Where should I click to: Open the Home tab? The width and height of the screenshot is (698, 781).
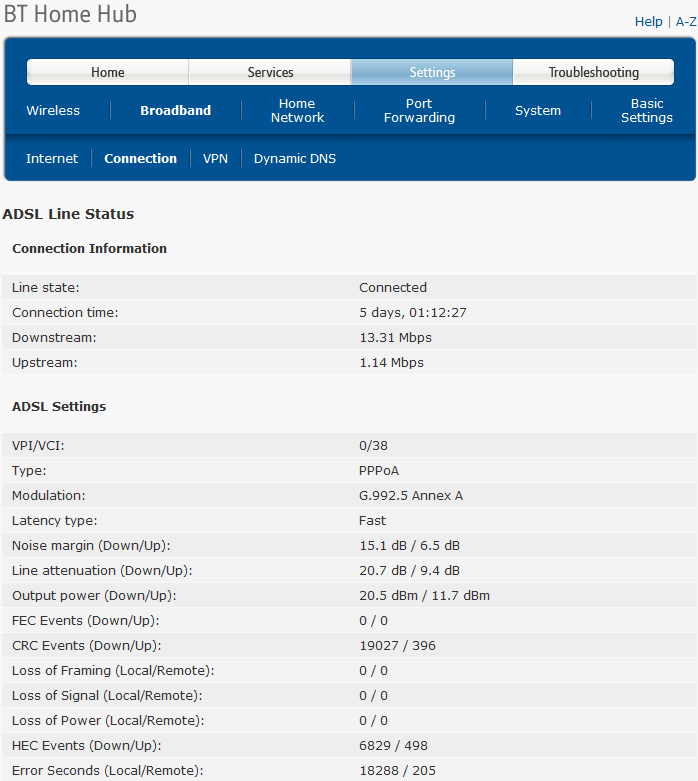[108, 72]
